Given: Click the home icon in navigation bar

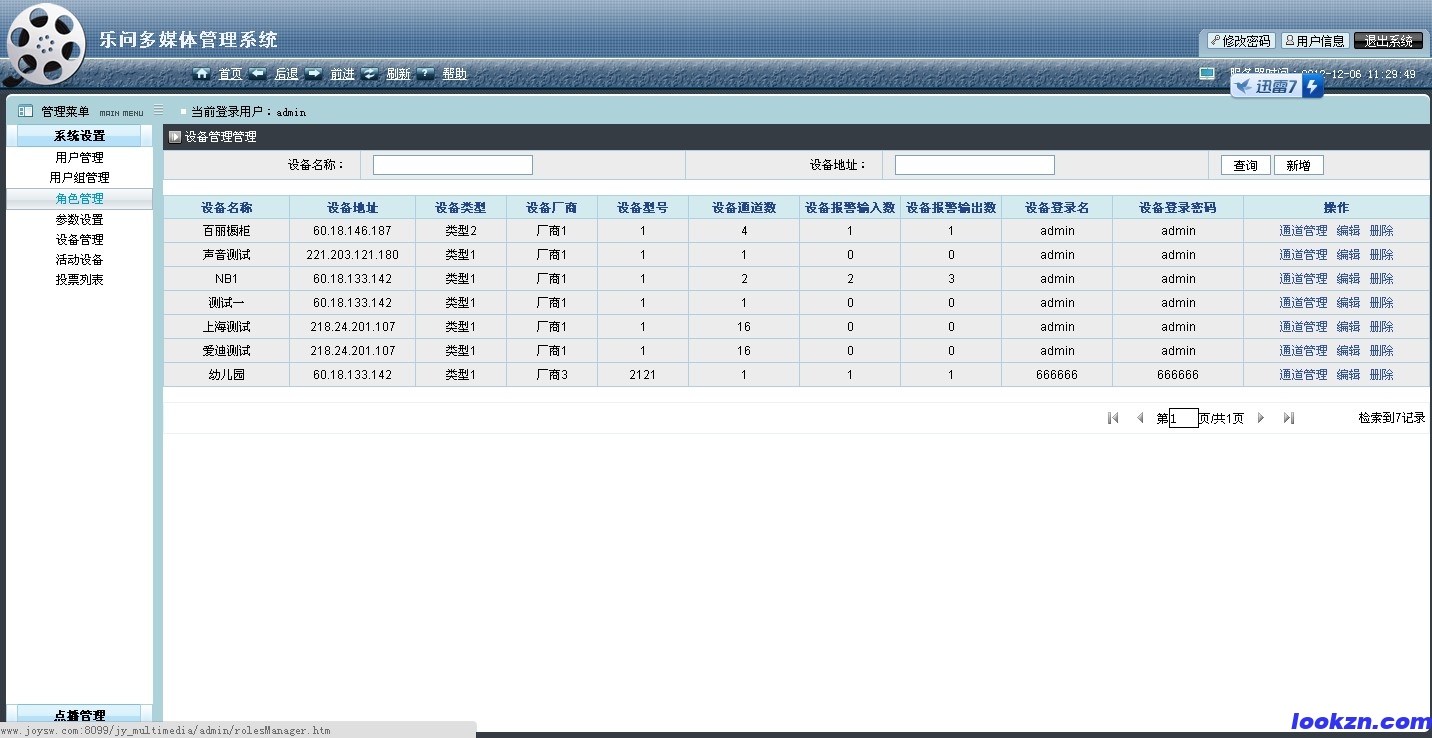Looking at the screenshot, I should pos(202,73).
